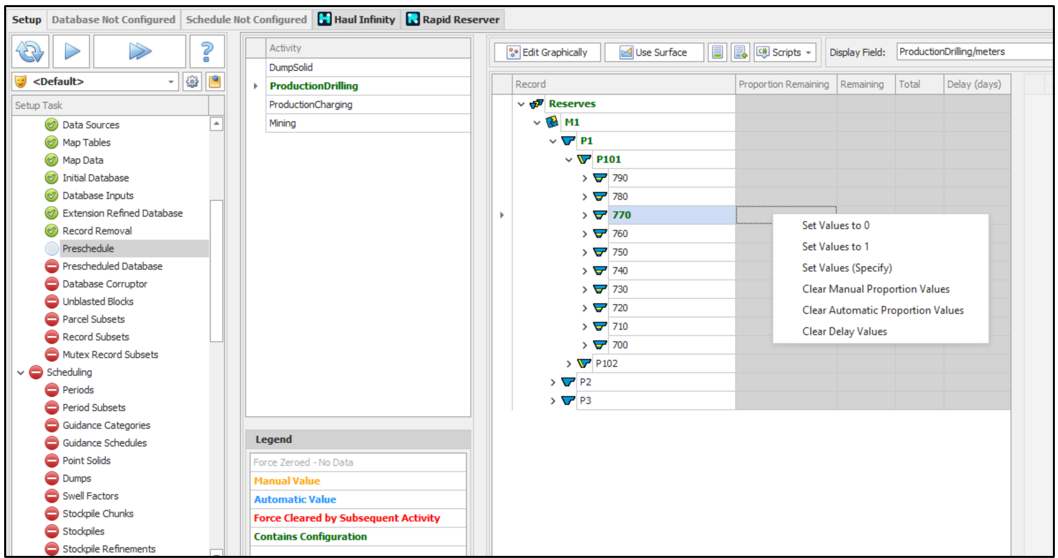Select Clear Delay Values menu entry
The height and width of the screenshot is (558, 1058).
(x=844, y=331)
